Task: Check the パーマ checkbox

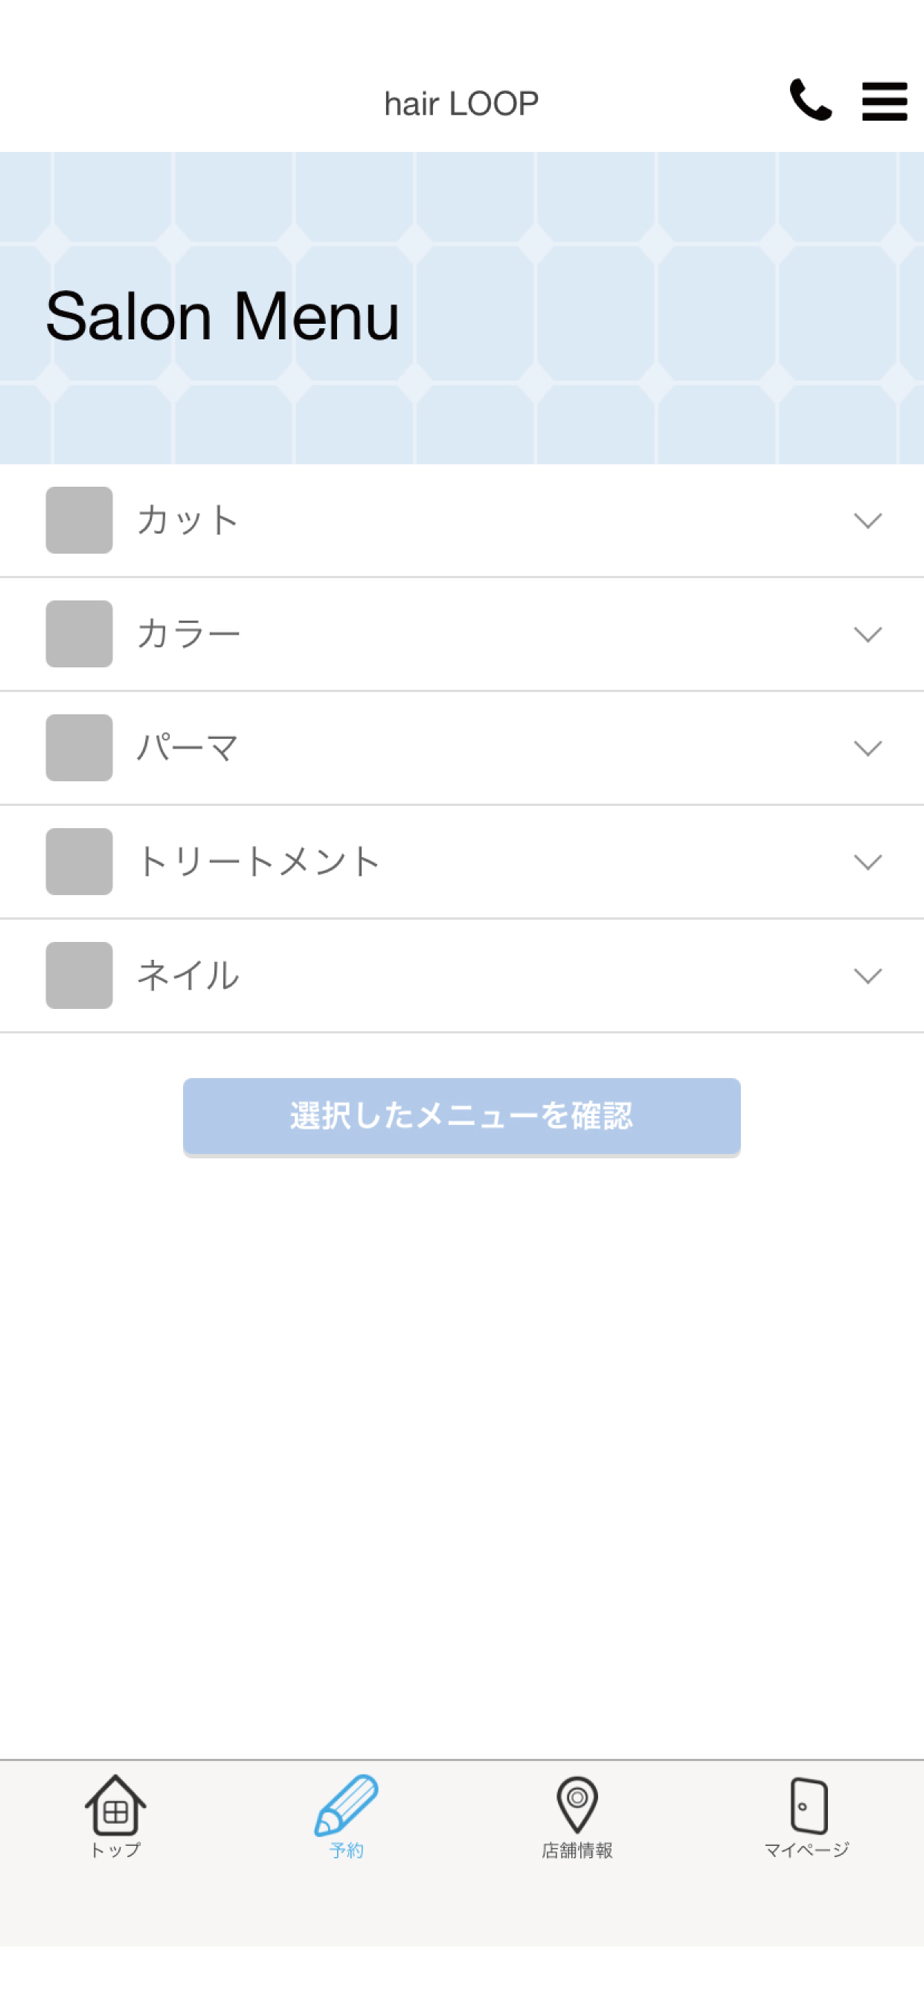Action: tap(79, 748)
